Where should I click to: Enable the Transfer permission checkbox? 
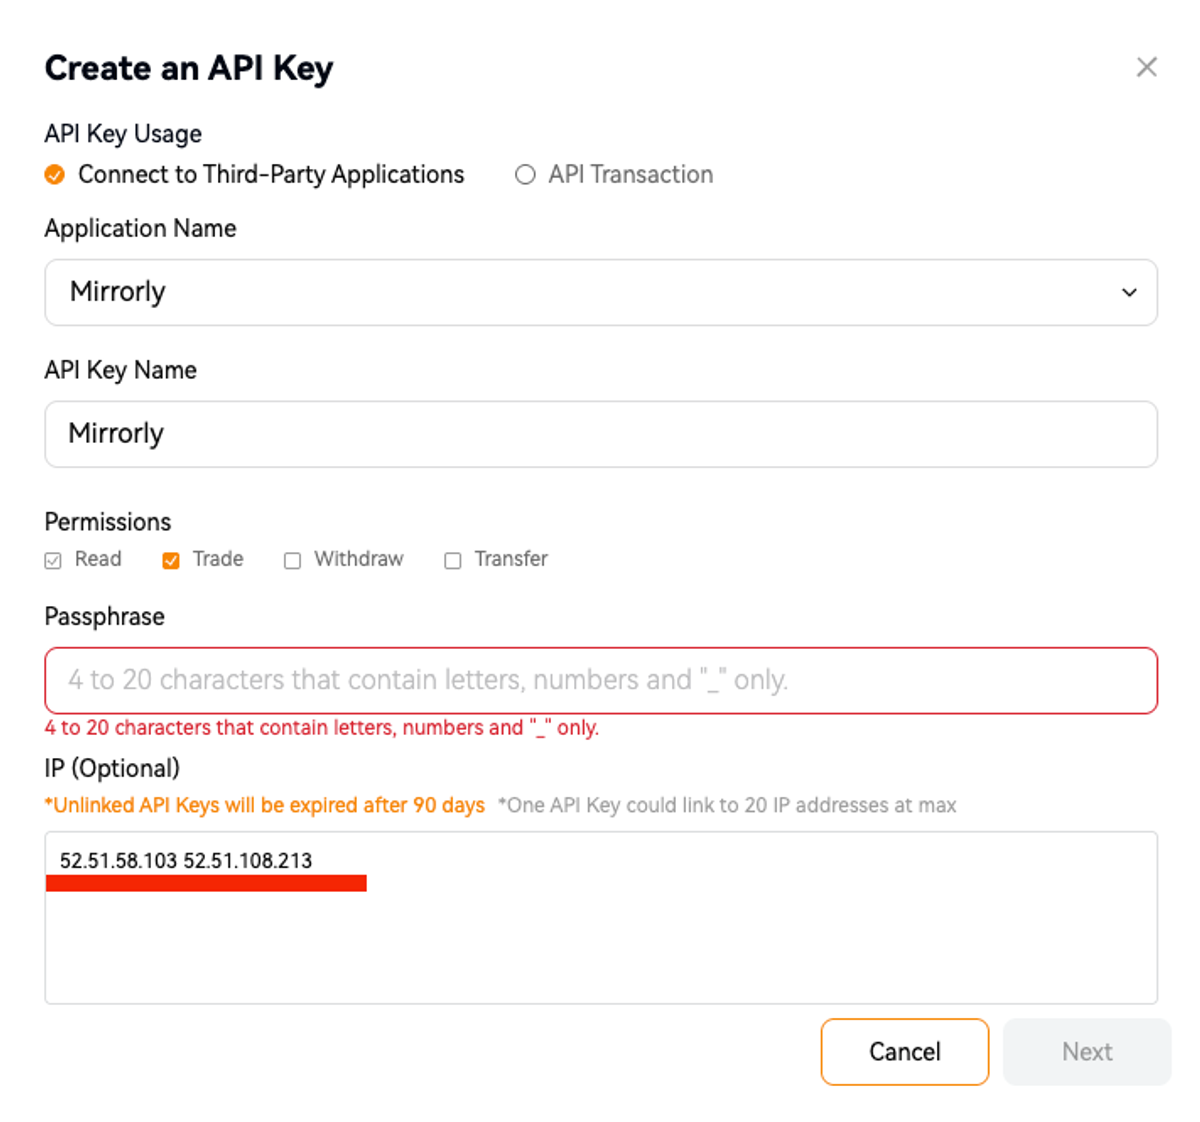point(451,560)
